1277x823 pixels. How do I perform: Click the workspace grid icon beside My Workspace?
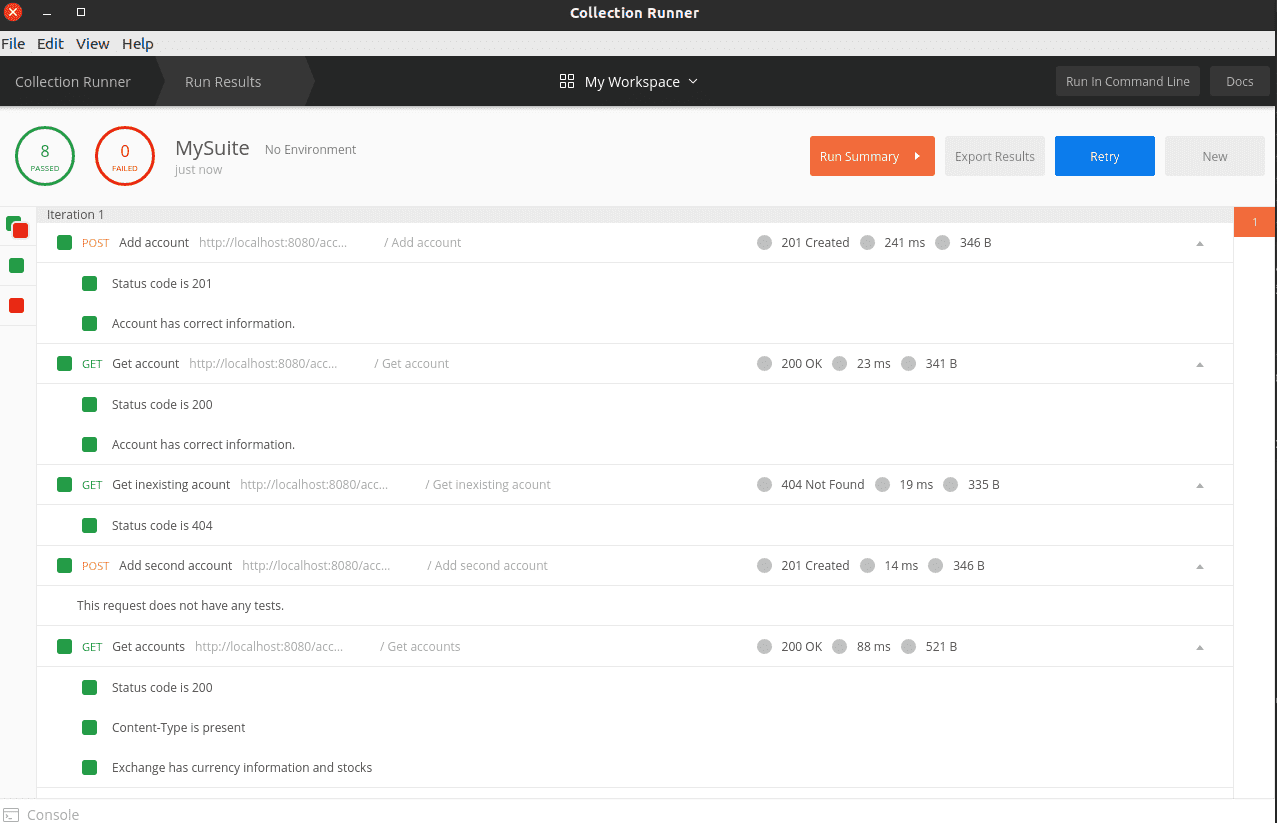click(x=567, y=82)
